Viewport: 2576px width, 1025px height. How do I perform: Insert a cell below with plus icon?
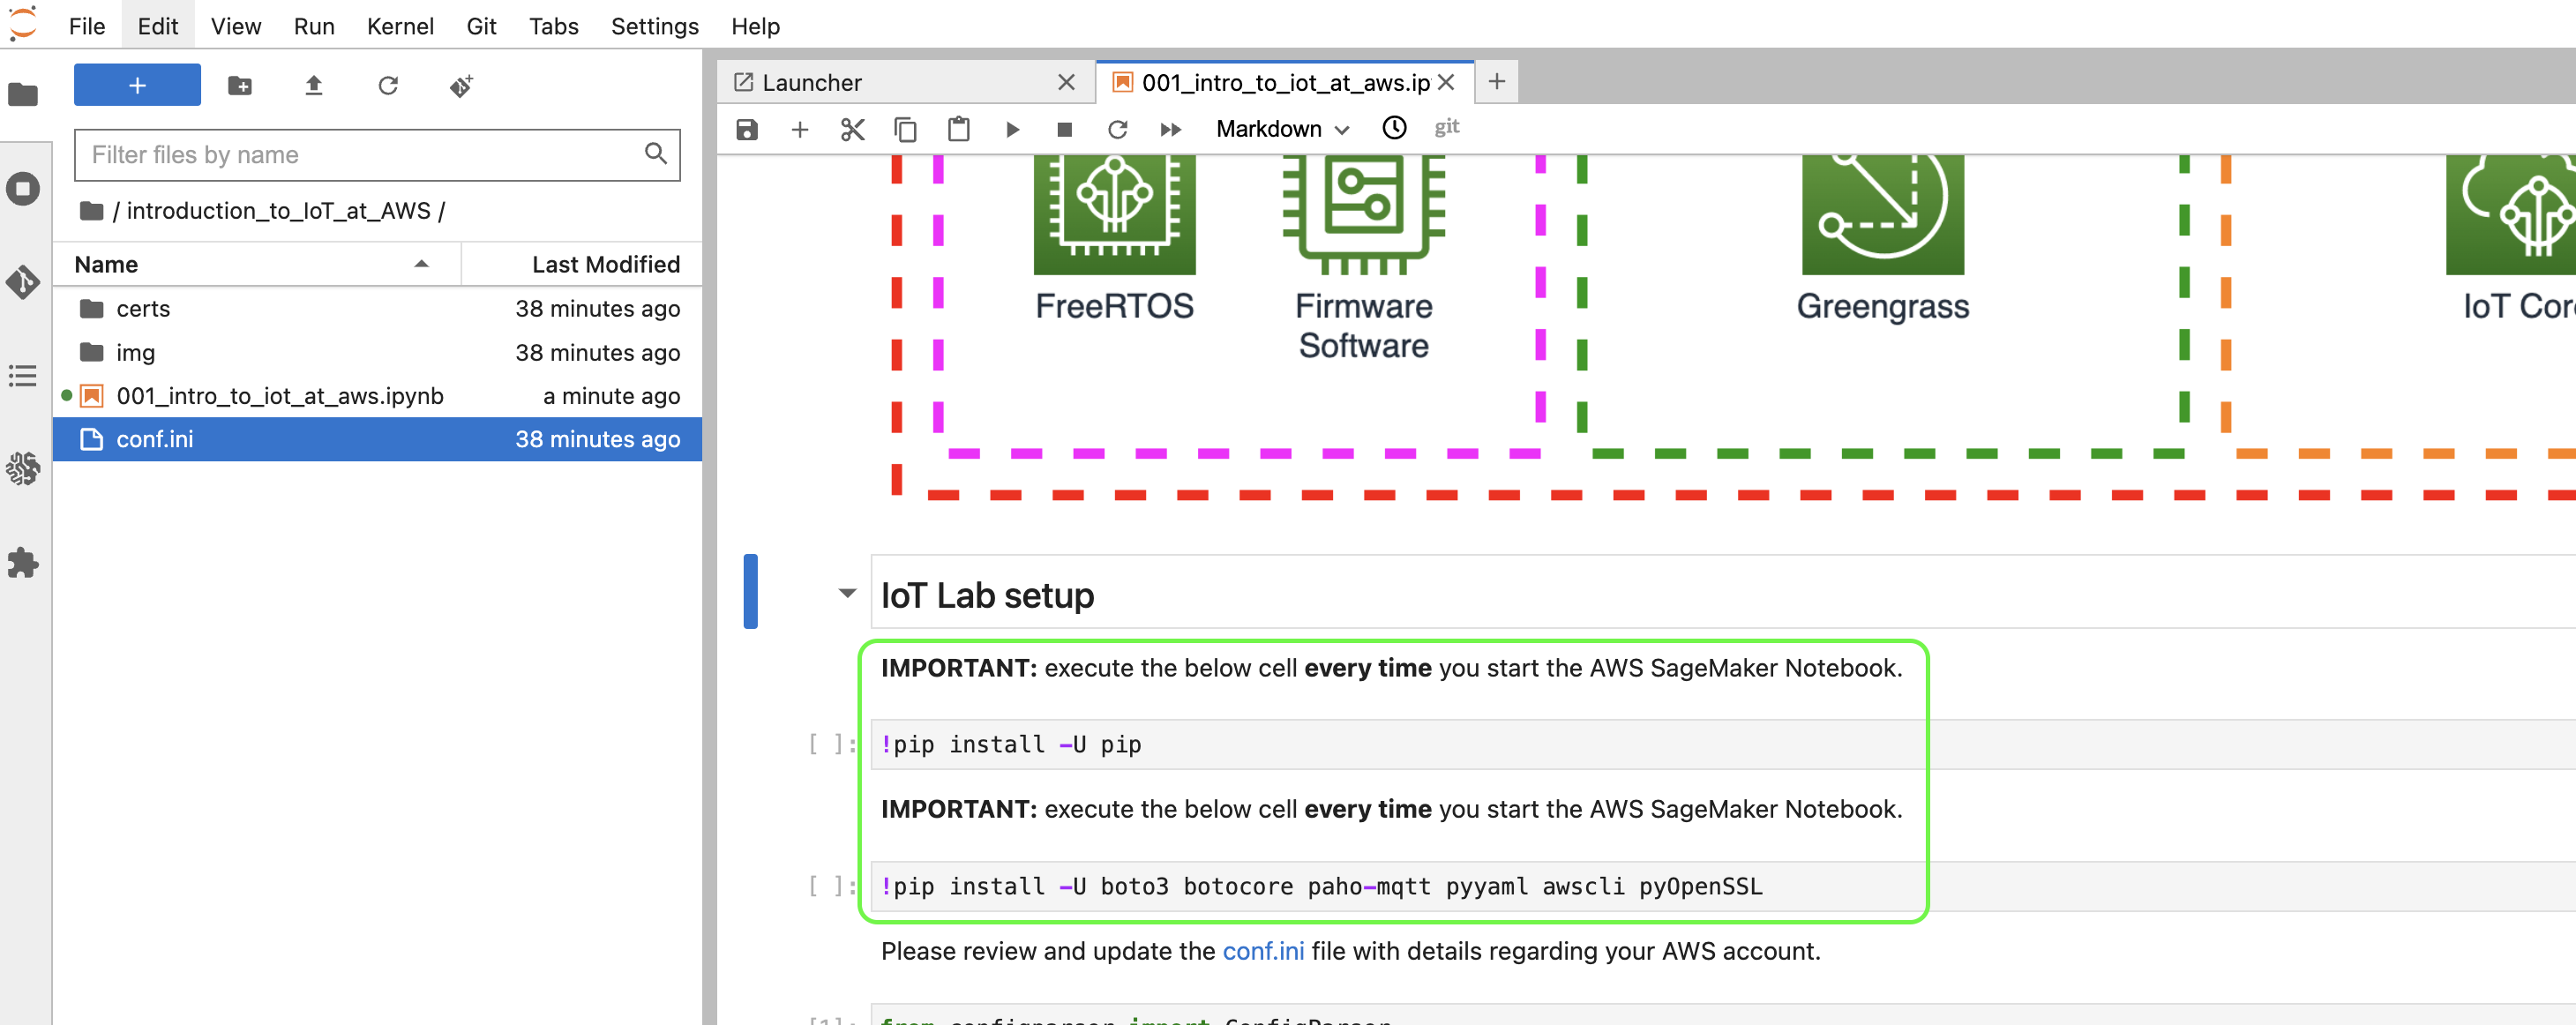click(x=800, y=129)
